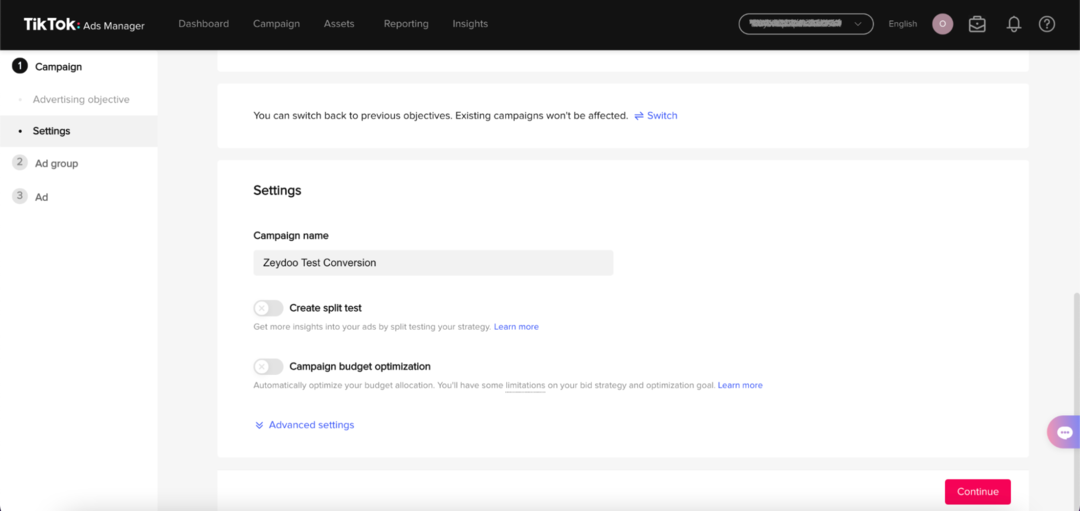This screenshot has width=1080, height=511.
Task: Click Learn more under split test
Action: coord(516,327)
